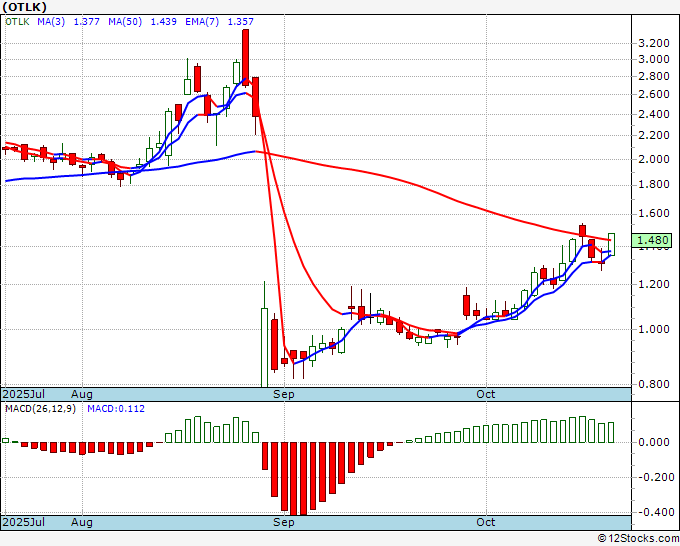
Task: Open the 12Stocks.com credit link
Action: [x=638, y=539]
